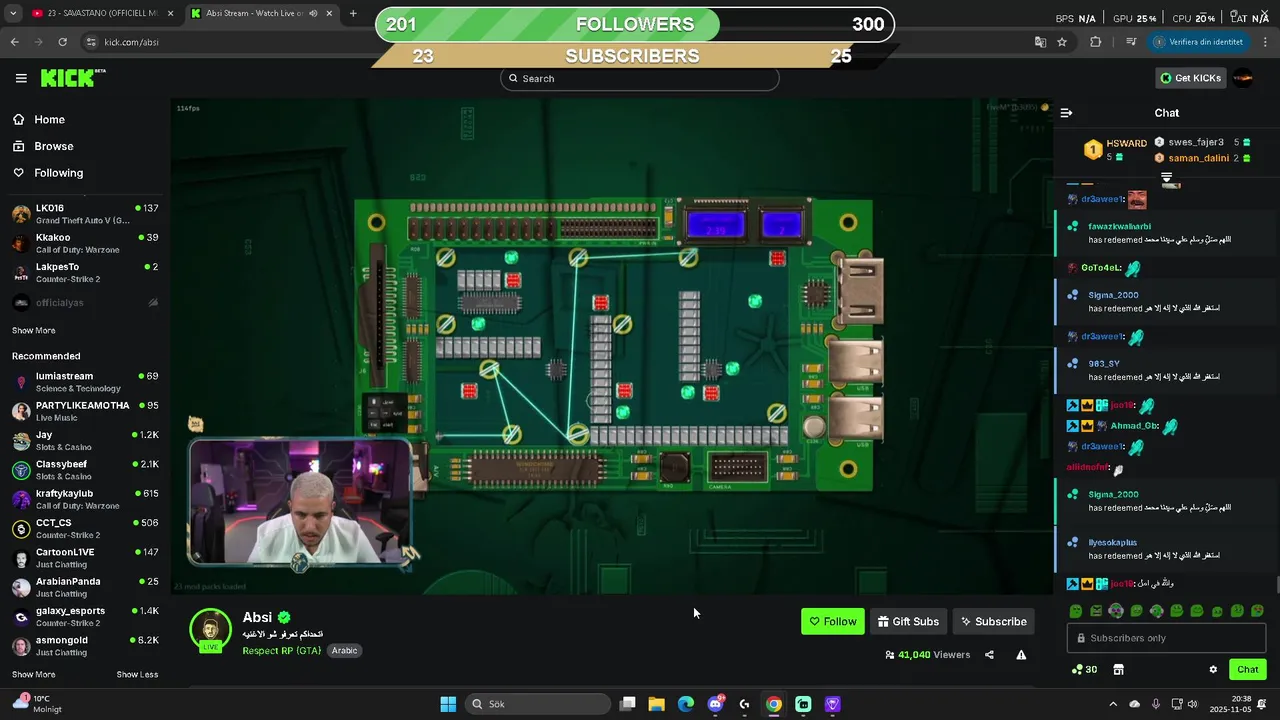
Task: Click the browser media control icon
Action: pyautogui.click(x=1131, y=42)
